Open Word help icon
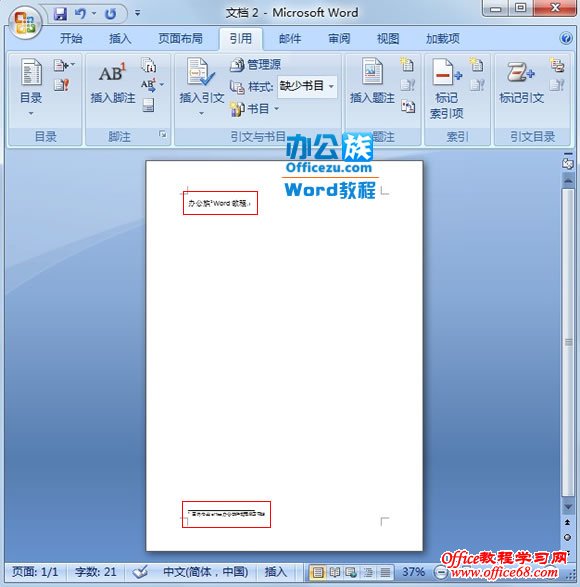 [566, 38]
